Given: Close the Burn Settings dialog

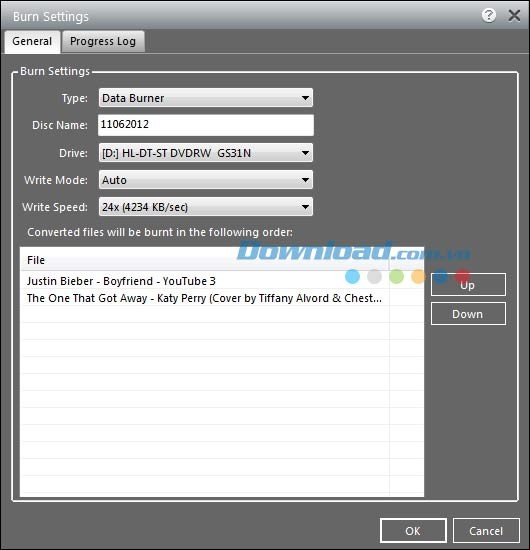Looking at the screenshot, I should [514, 15].
